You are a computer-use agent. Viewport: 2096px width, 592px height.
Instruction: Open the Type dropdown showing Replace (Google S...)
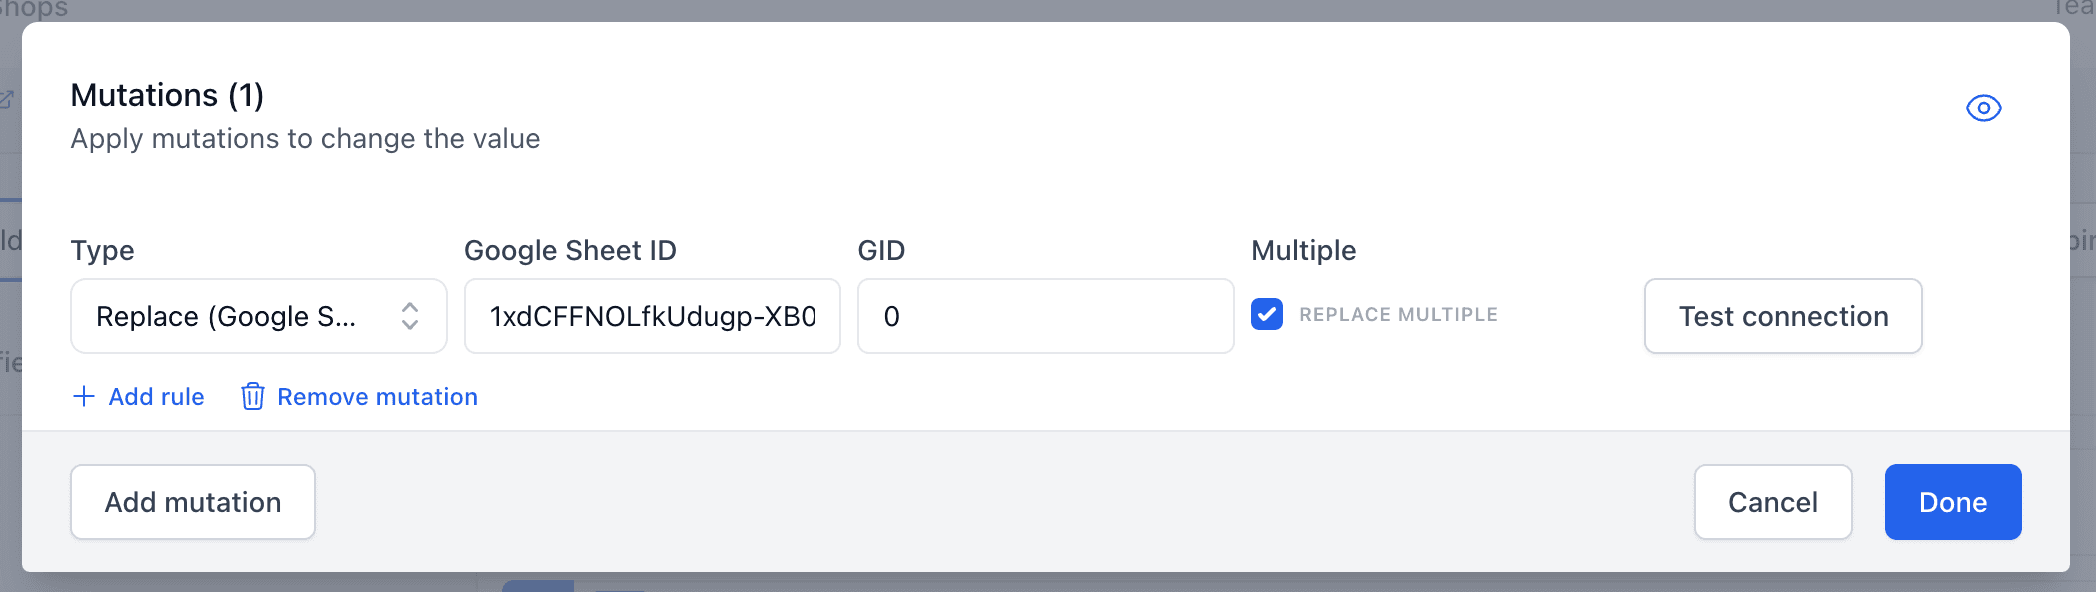258,316
